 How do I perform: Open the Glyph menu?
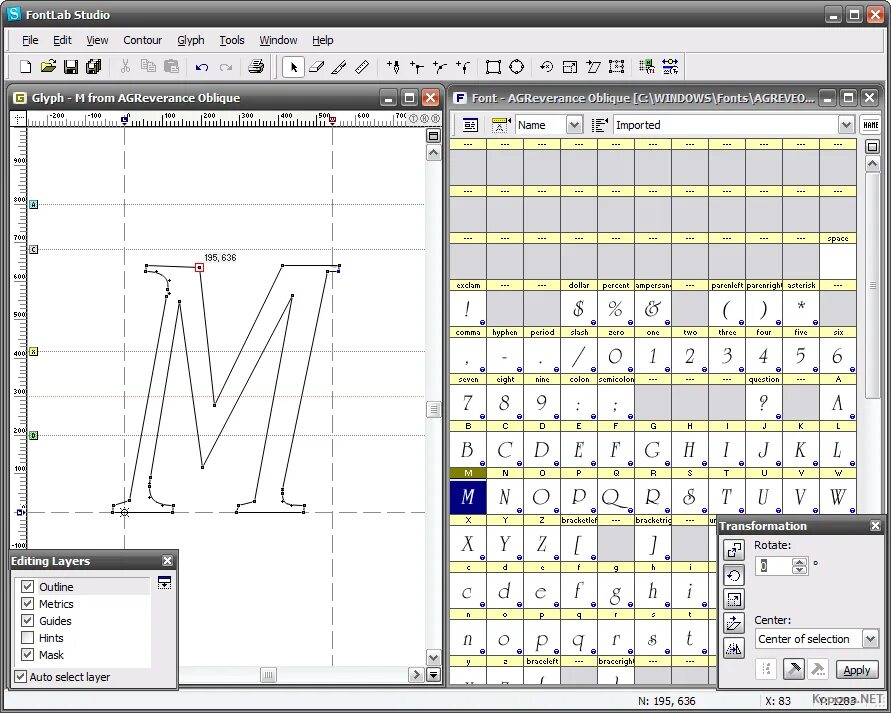(x=190, y=40)
